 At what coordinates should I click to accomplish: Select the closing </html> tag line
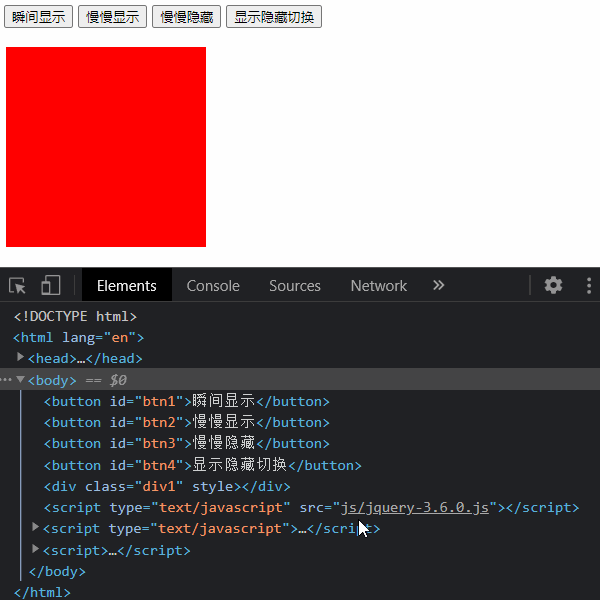(42, 592)
